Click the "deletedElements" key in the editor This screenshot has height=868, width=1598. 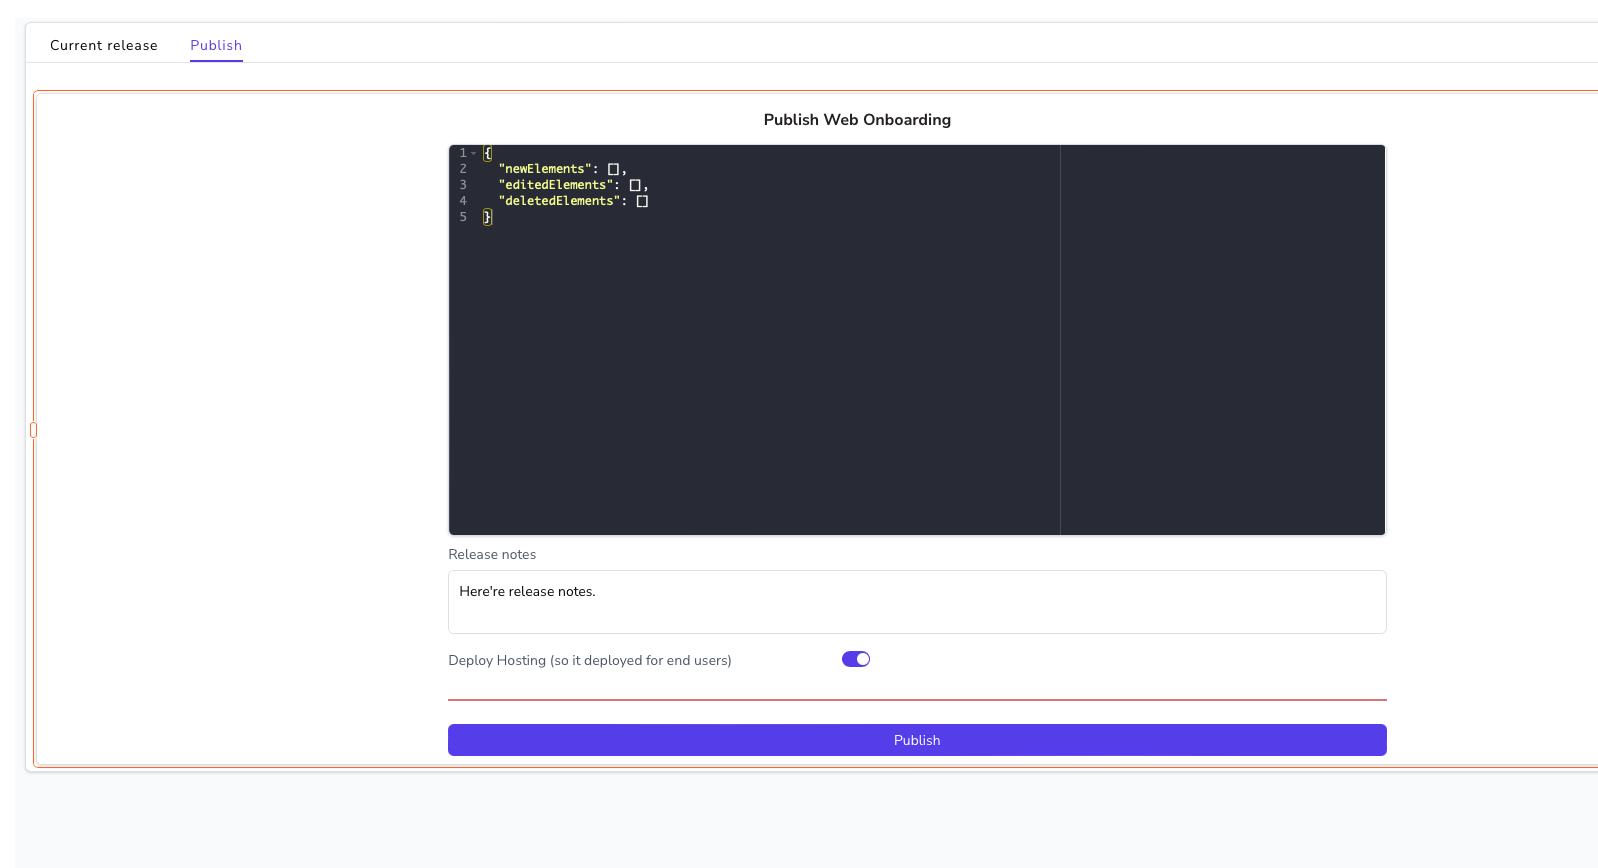pos(559,201)
